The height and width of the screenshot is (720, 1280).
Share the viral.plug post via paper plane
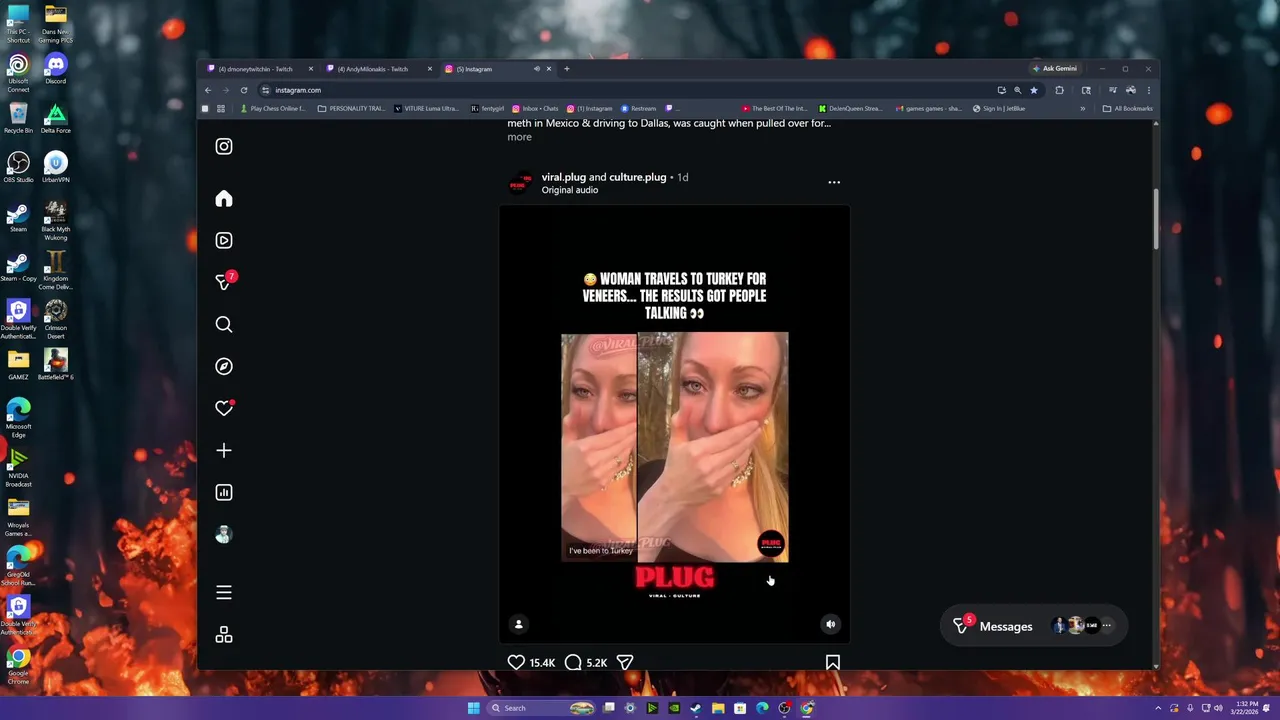pos(625,662)
